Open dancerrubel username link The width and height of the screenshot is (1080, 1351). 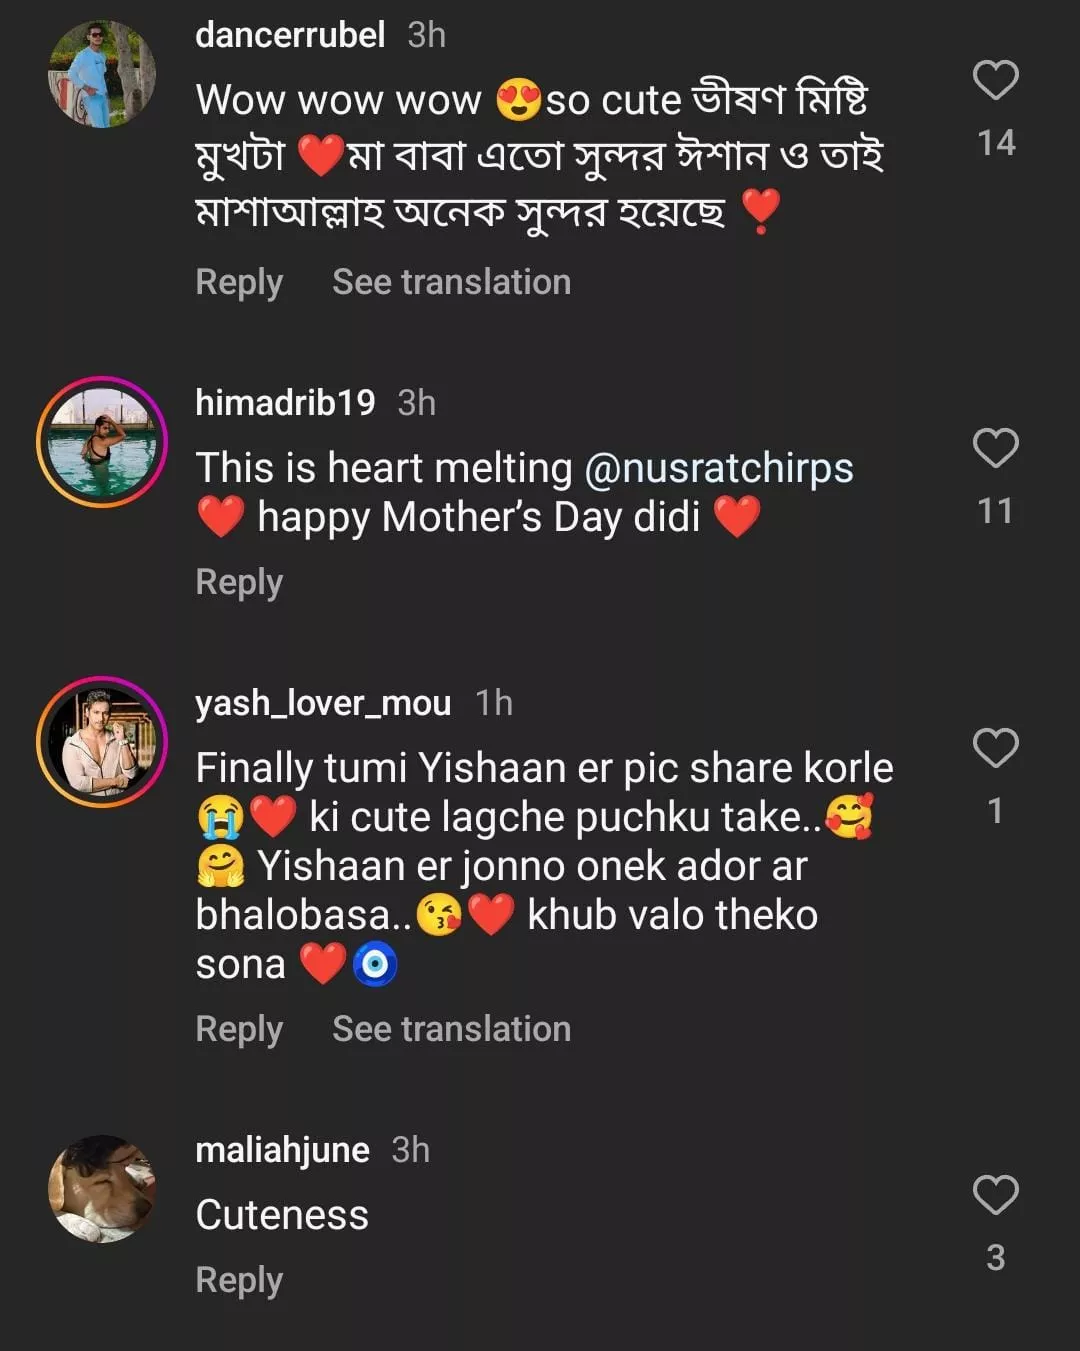click(290, 35)
